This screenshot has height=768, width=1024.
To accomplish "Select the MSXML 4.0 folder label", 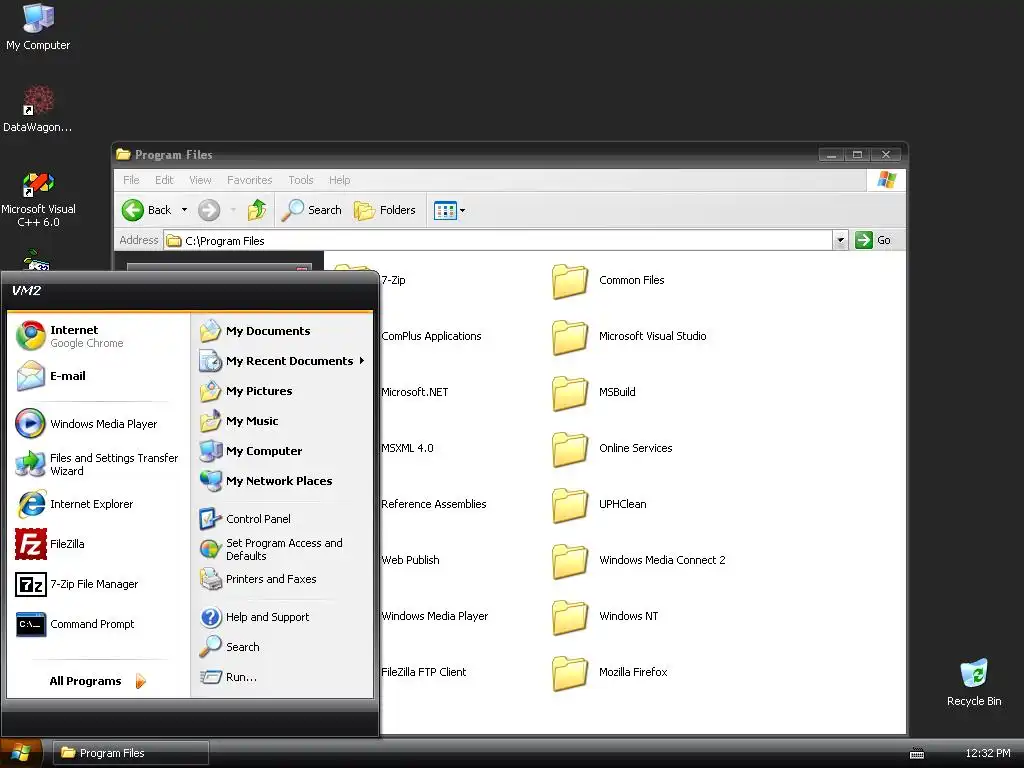I will coord(408,448).
